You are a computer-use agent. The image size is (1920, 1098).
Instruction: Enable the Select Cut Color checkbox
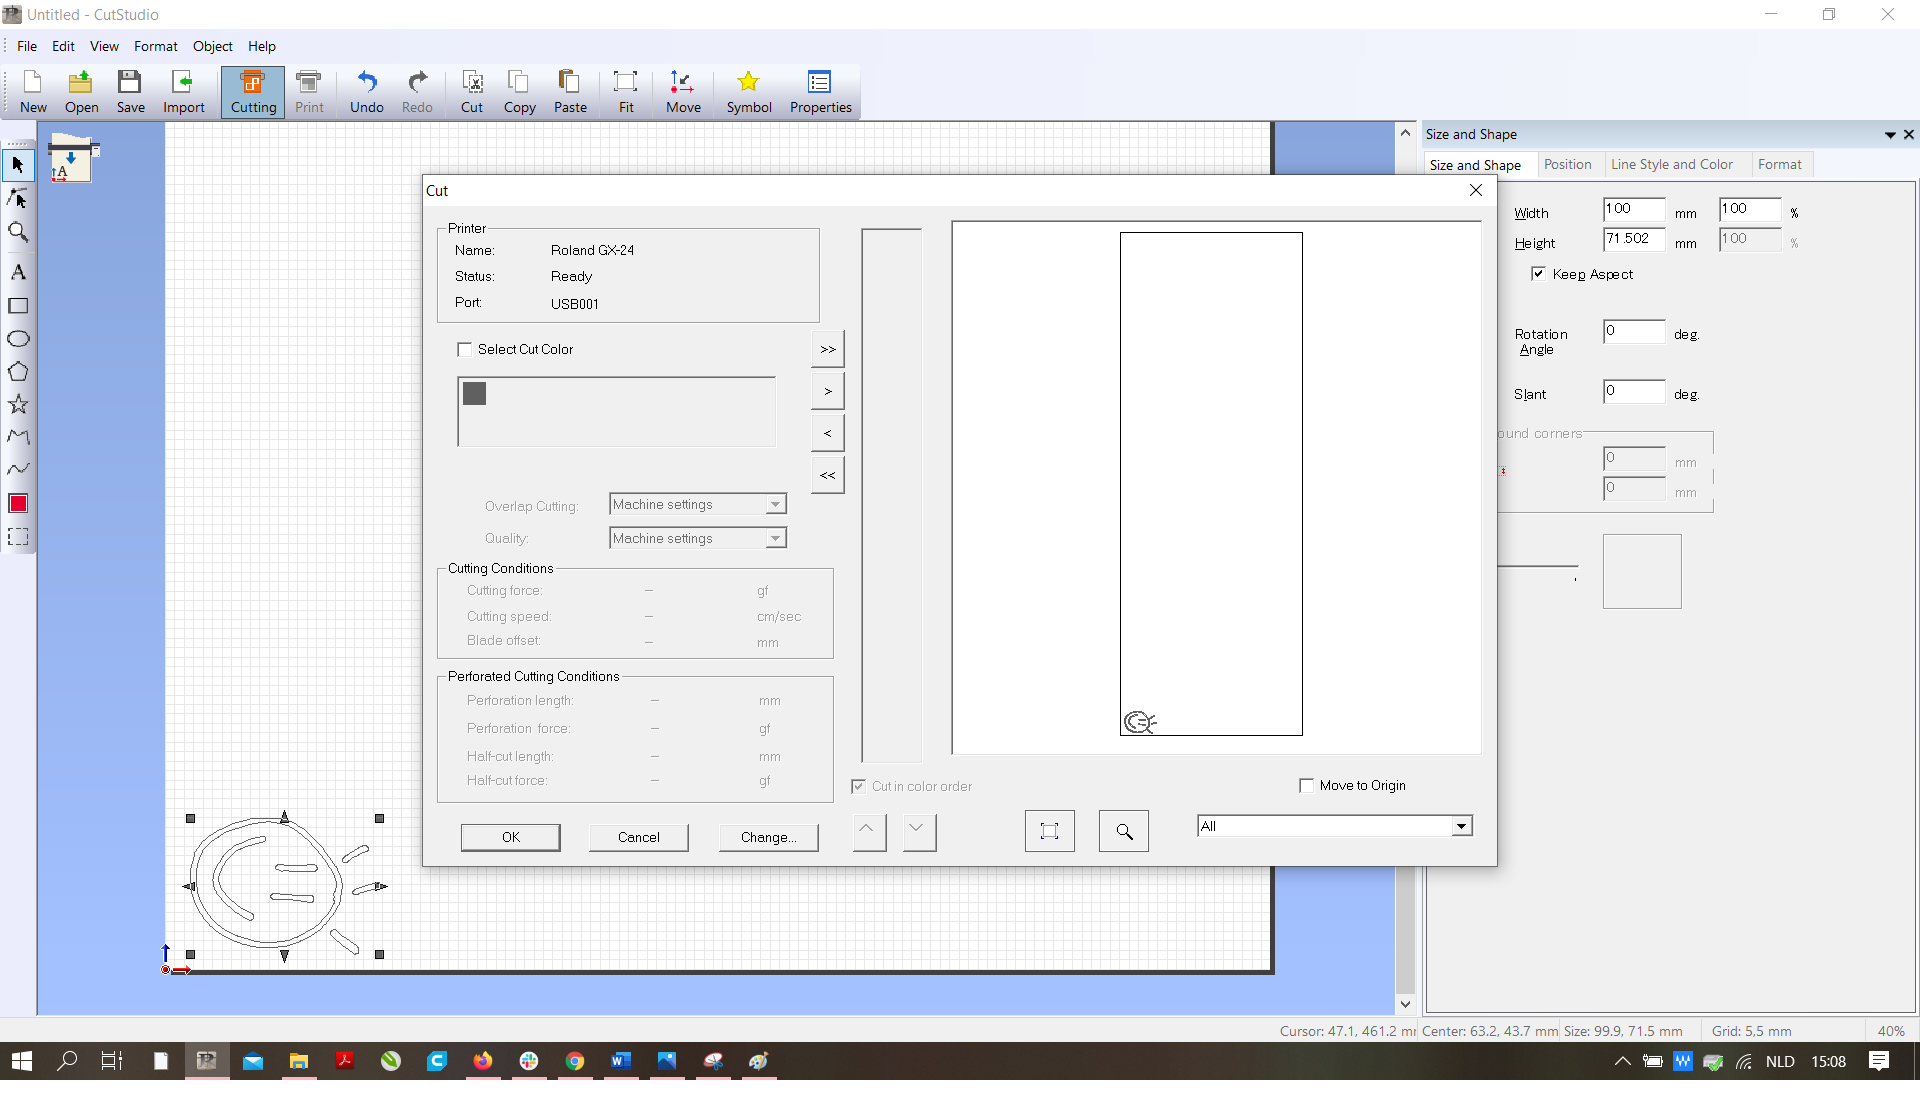(464, 349)
